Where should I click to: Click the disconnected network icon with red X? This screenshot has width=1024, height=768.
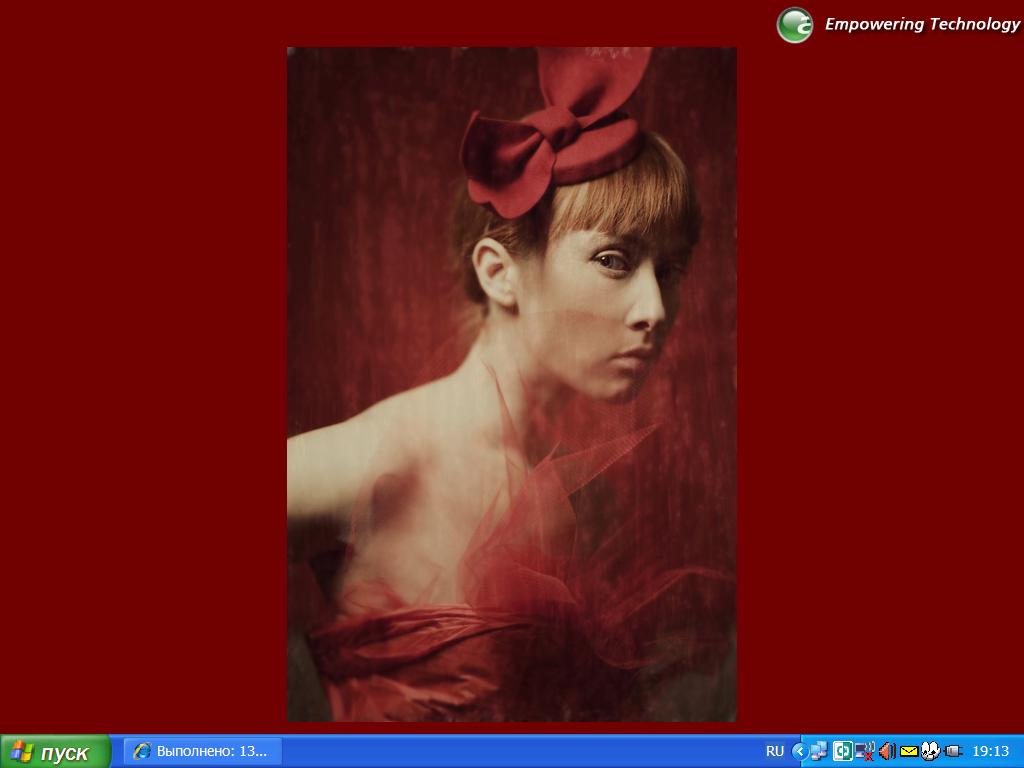tap(864, 751)
